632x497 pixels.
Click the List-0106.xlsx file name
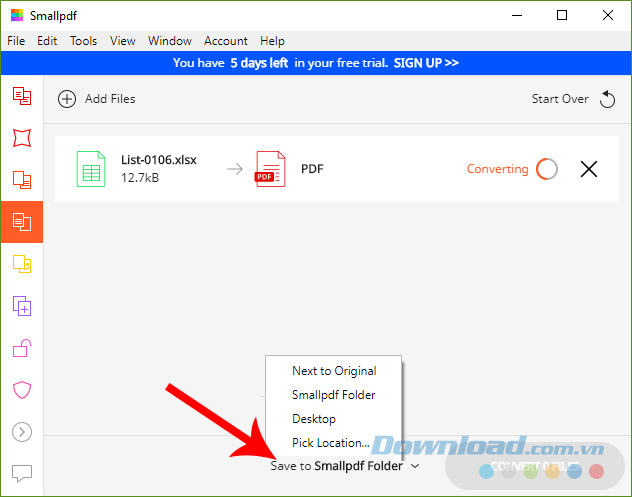click(x=159, y=160)
